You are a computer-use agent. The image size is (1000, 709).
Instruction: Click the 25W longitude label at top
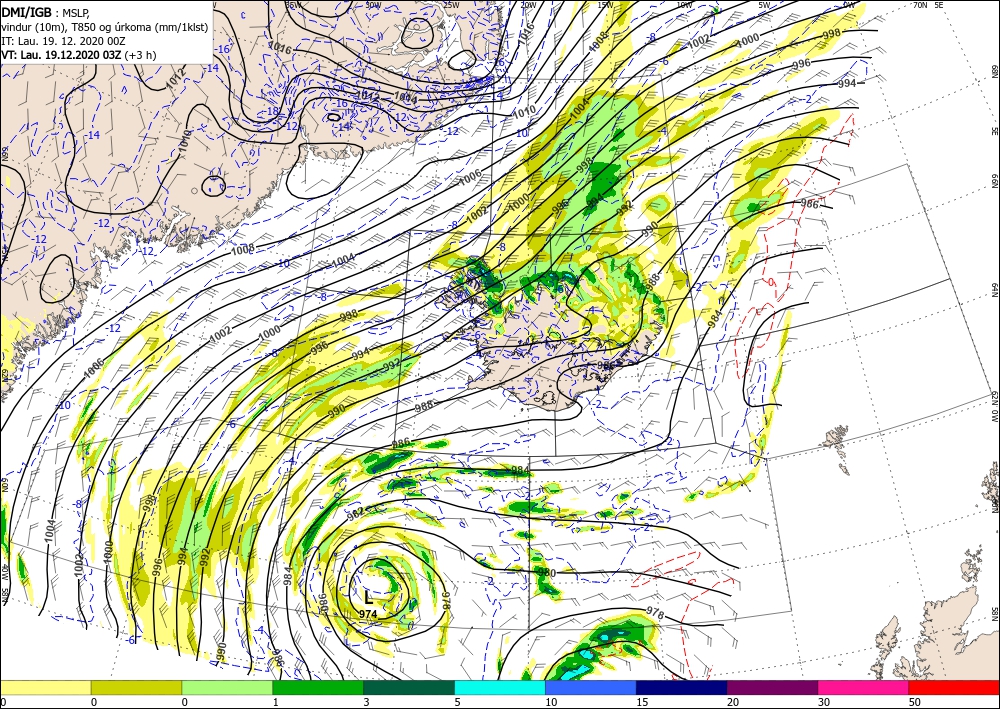(451, 5)
